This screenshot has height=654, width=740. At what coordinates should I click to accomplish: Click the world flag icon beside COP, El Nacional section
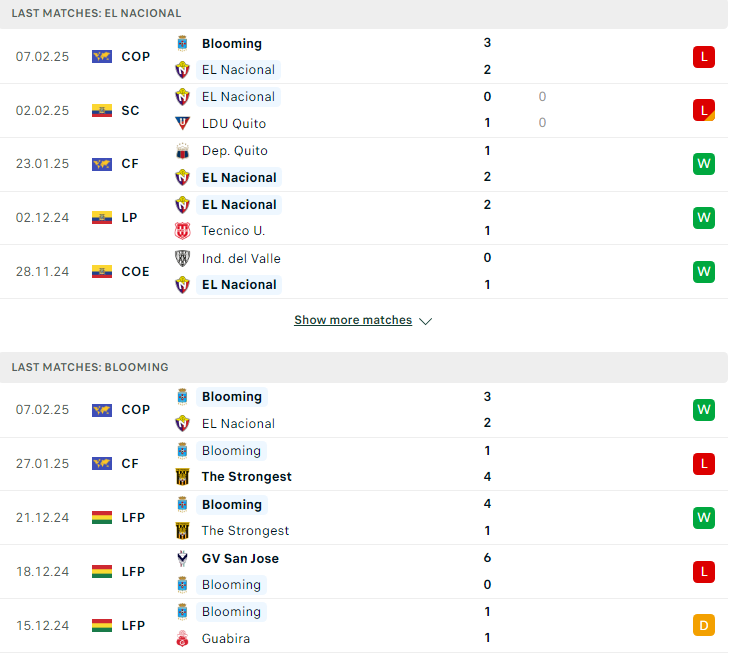[x=102, y=57]
